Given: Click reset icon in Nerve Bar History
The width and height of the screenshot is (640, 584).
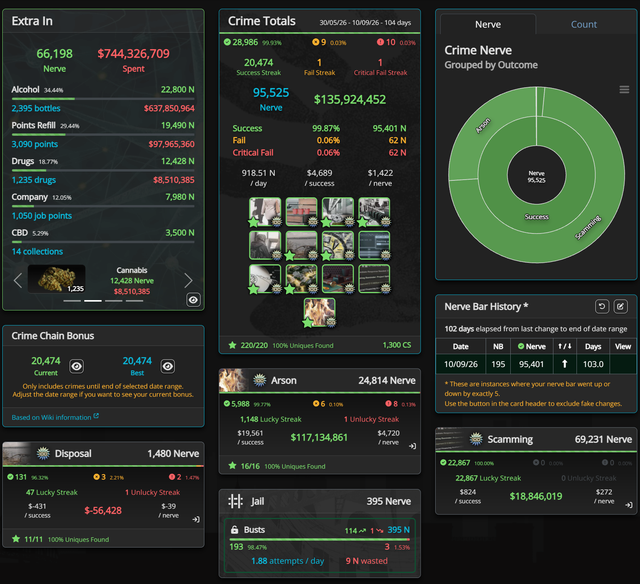Looking at the screenshot, I should coord(602,306).
